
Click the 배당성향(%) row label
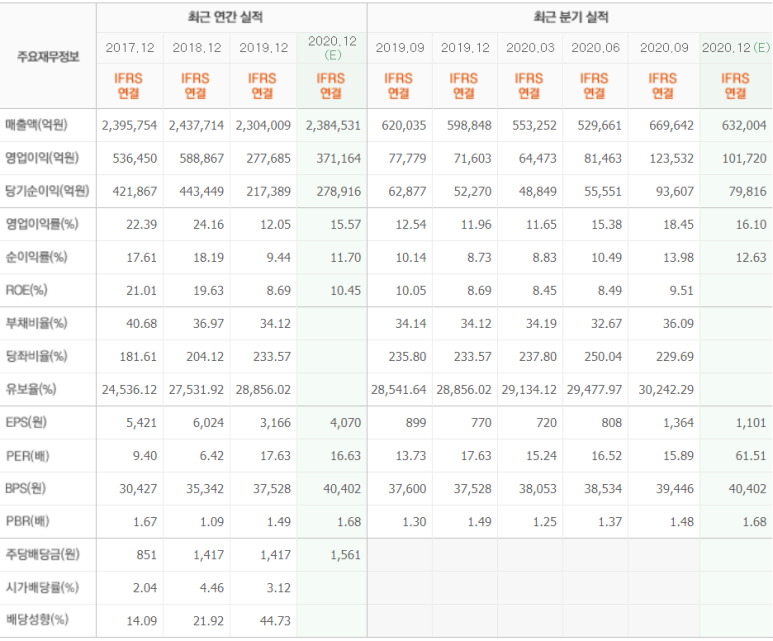(36, 620)
